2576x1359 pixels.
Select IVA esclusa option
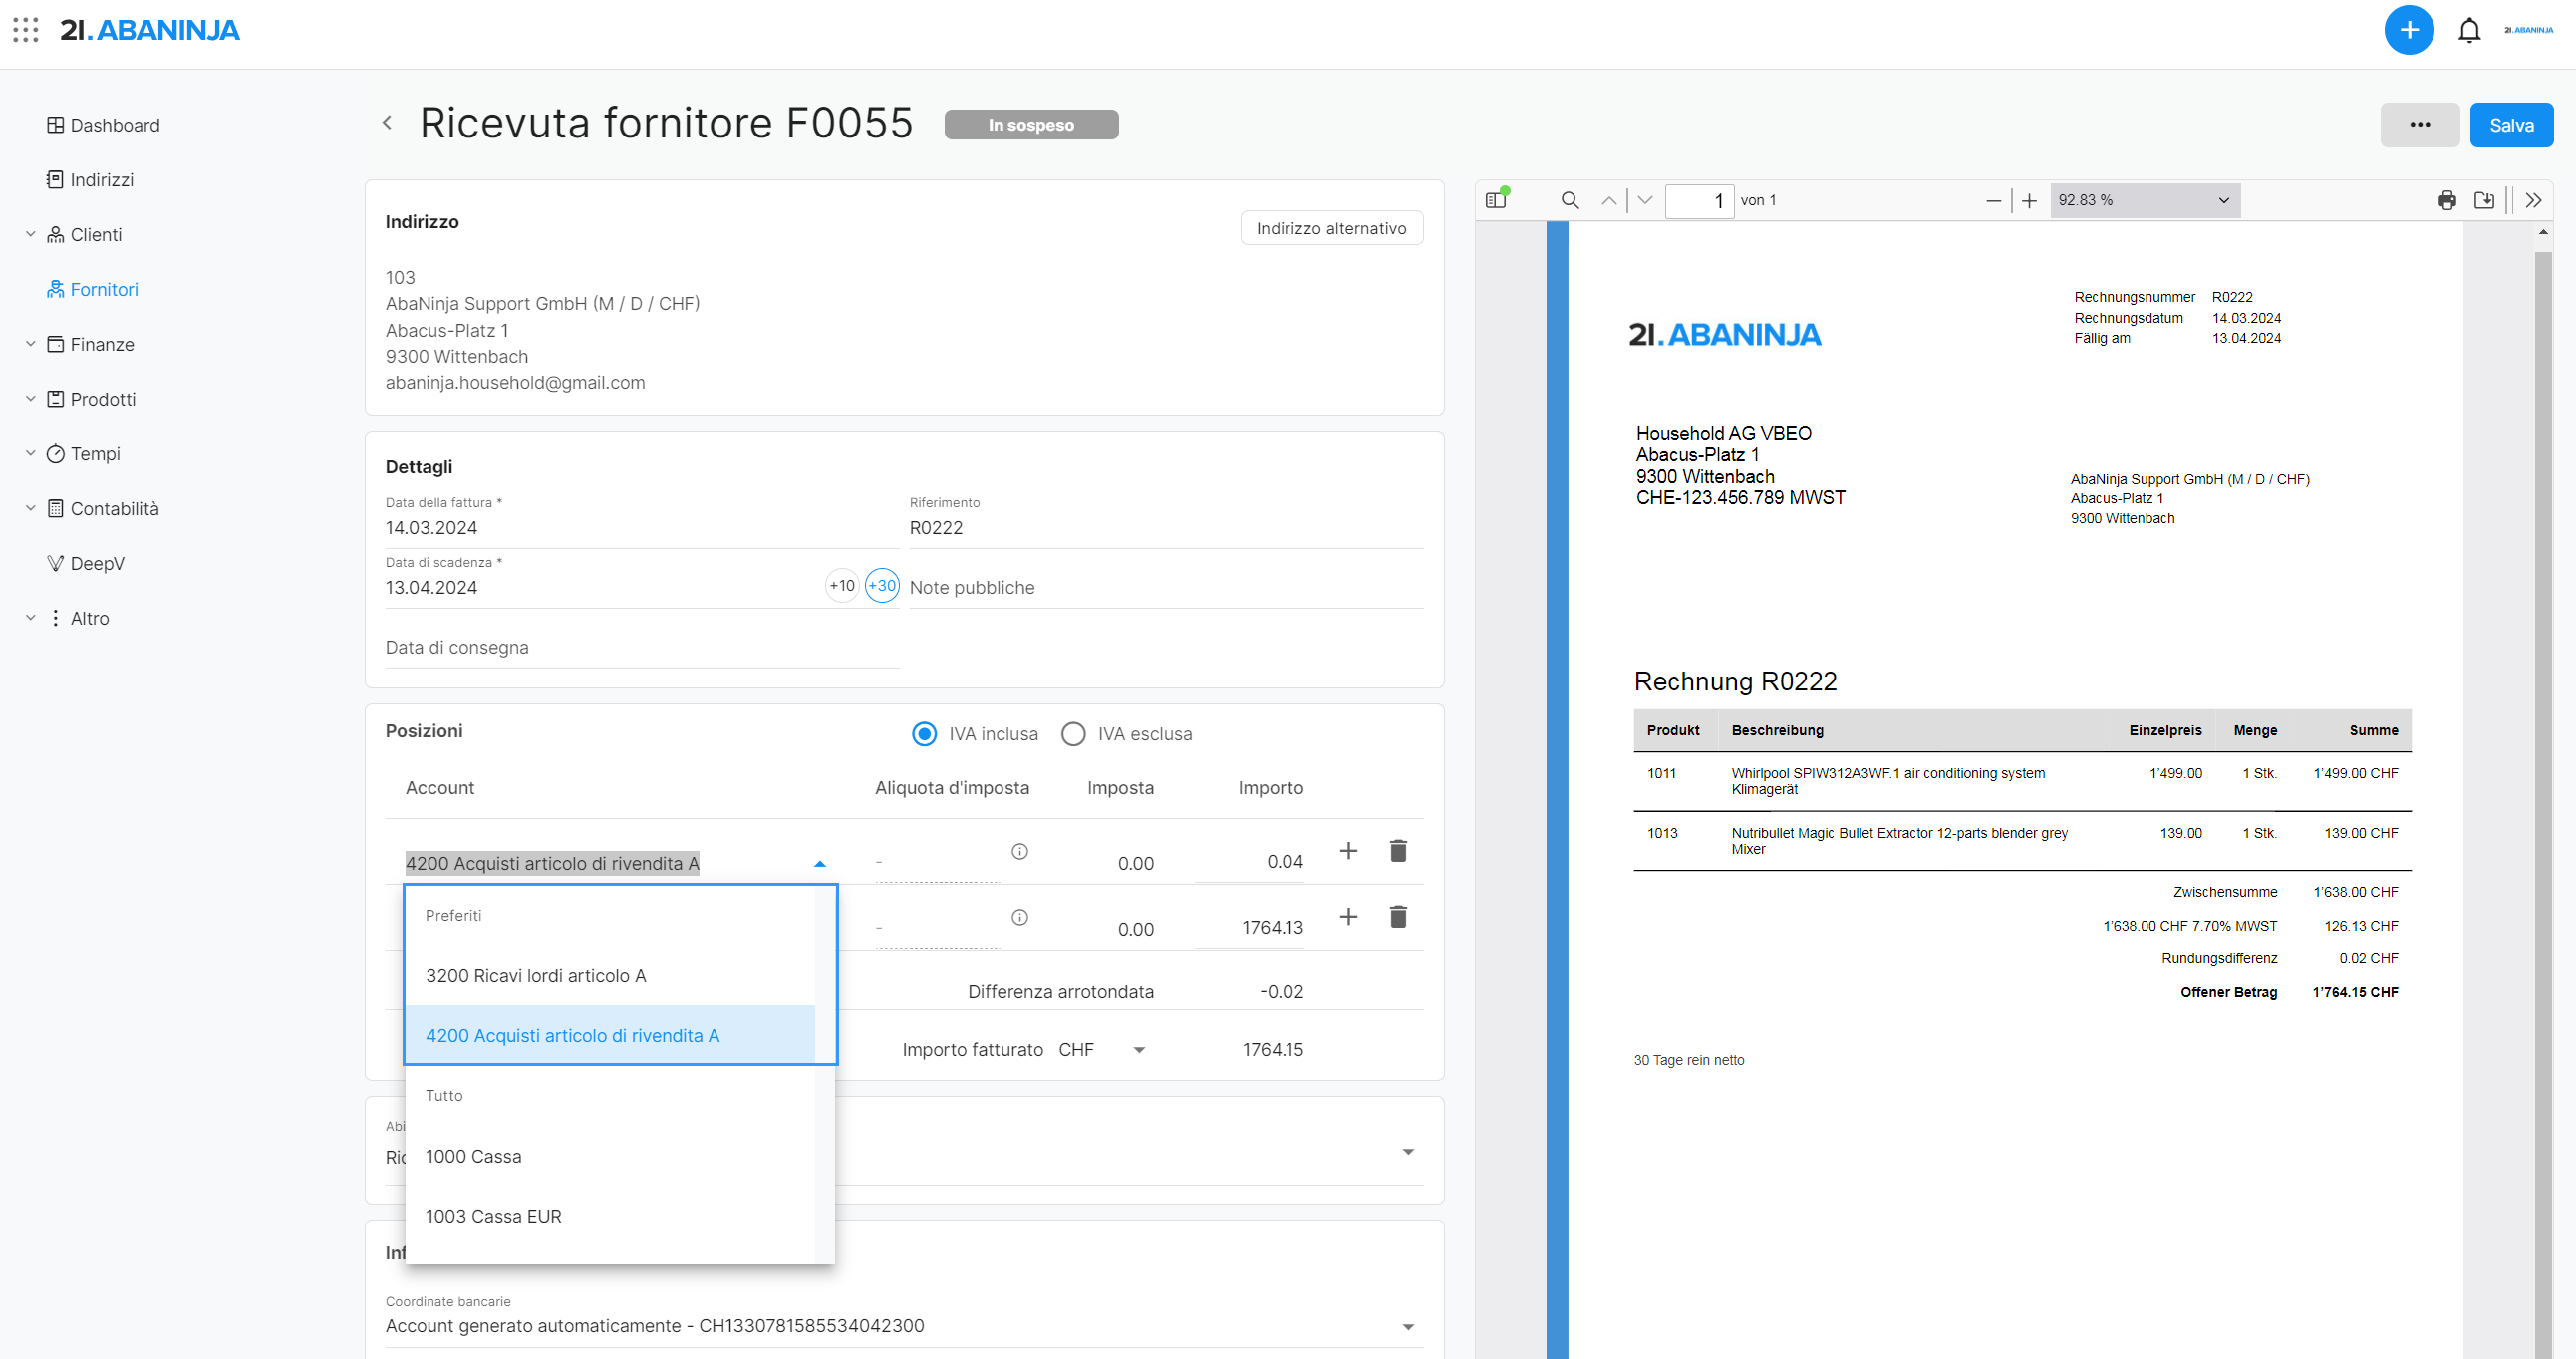(1073, 734)
